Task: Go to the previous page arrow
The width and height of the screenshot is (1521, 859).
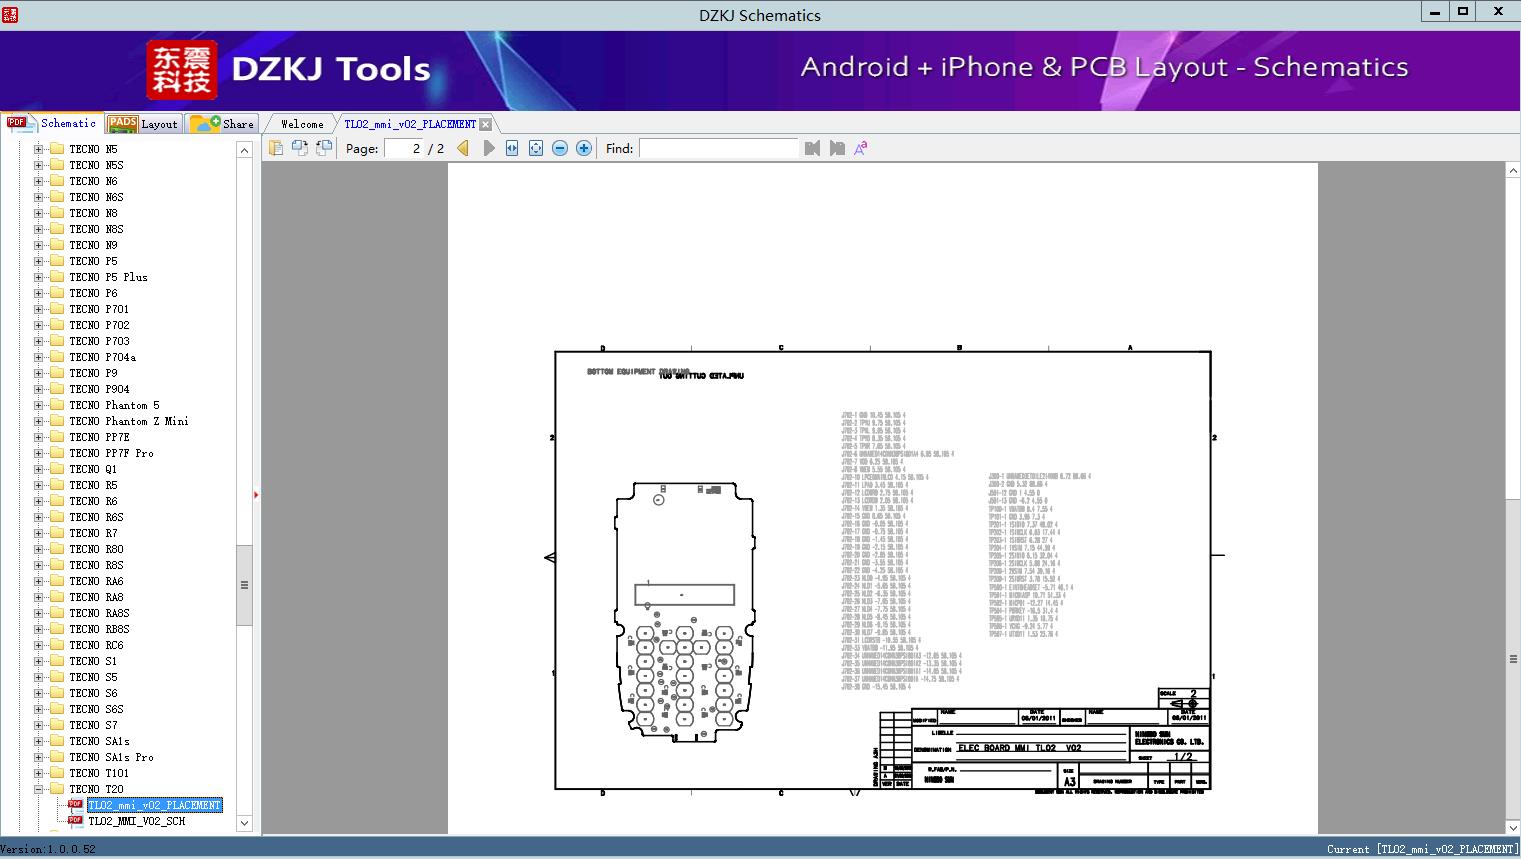Action: tap(463, 148)
